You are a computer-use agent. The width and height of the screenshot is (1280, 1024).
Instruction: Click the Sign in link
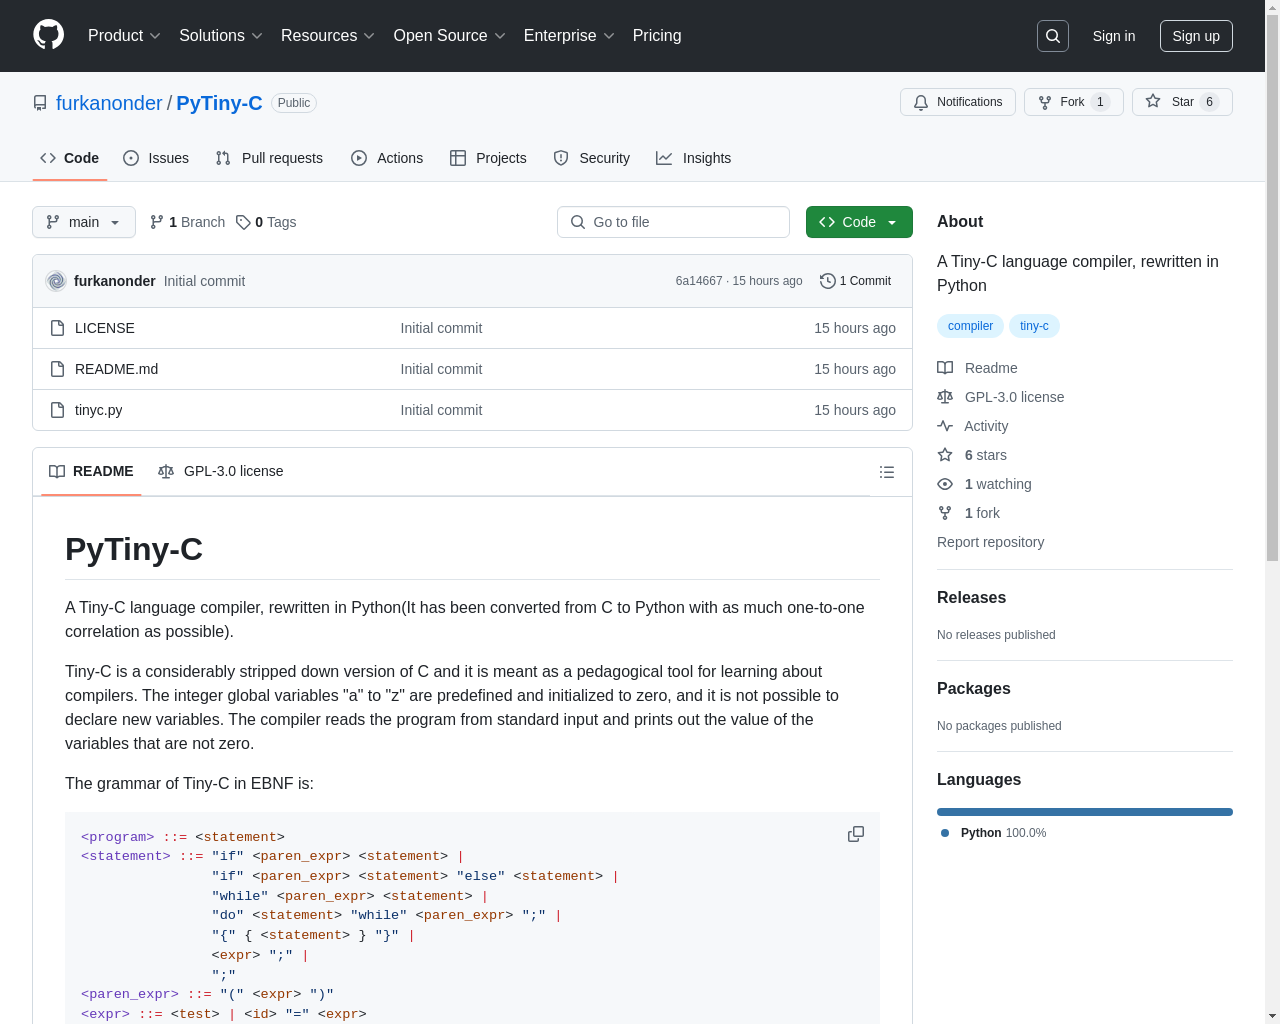pyautogui.click(x=1114, y=36)
